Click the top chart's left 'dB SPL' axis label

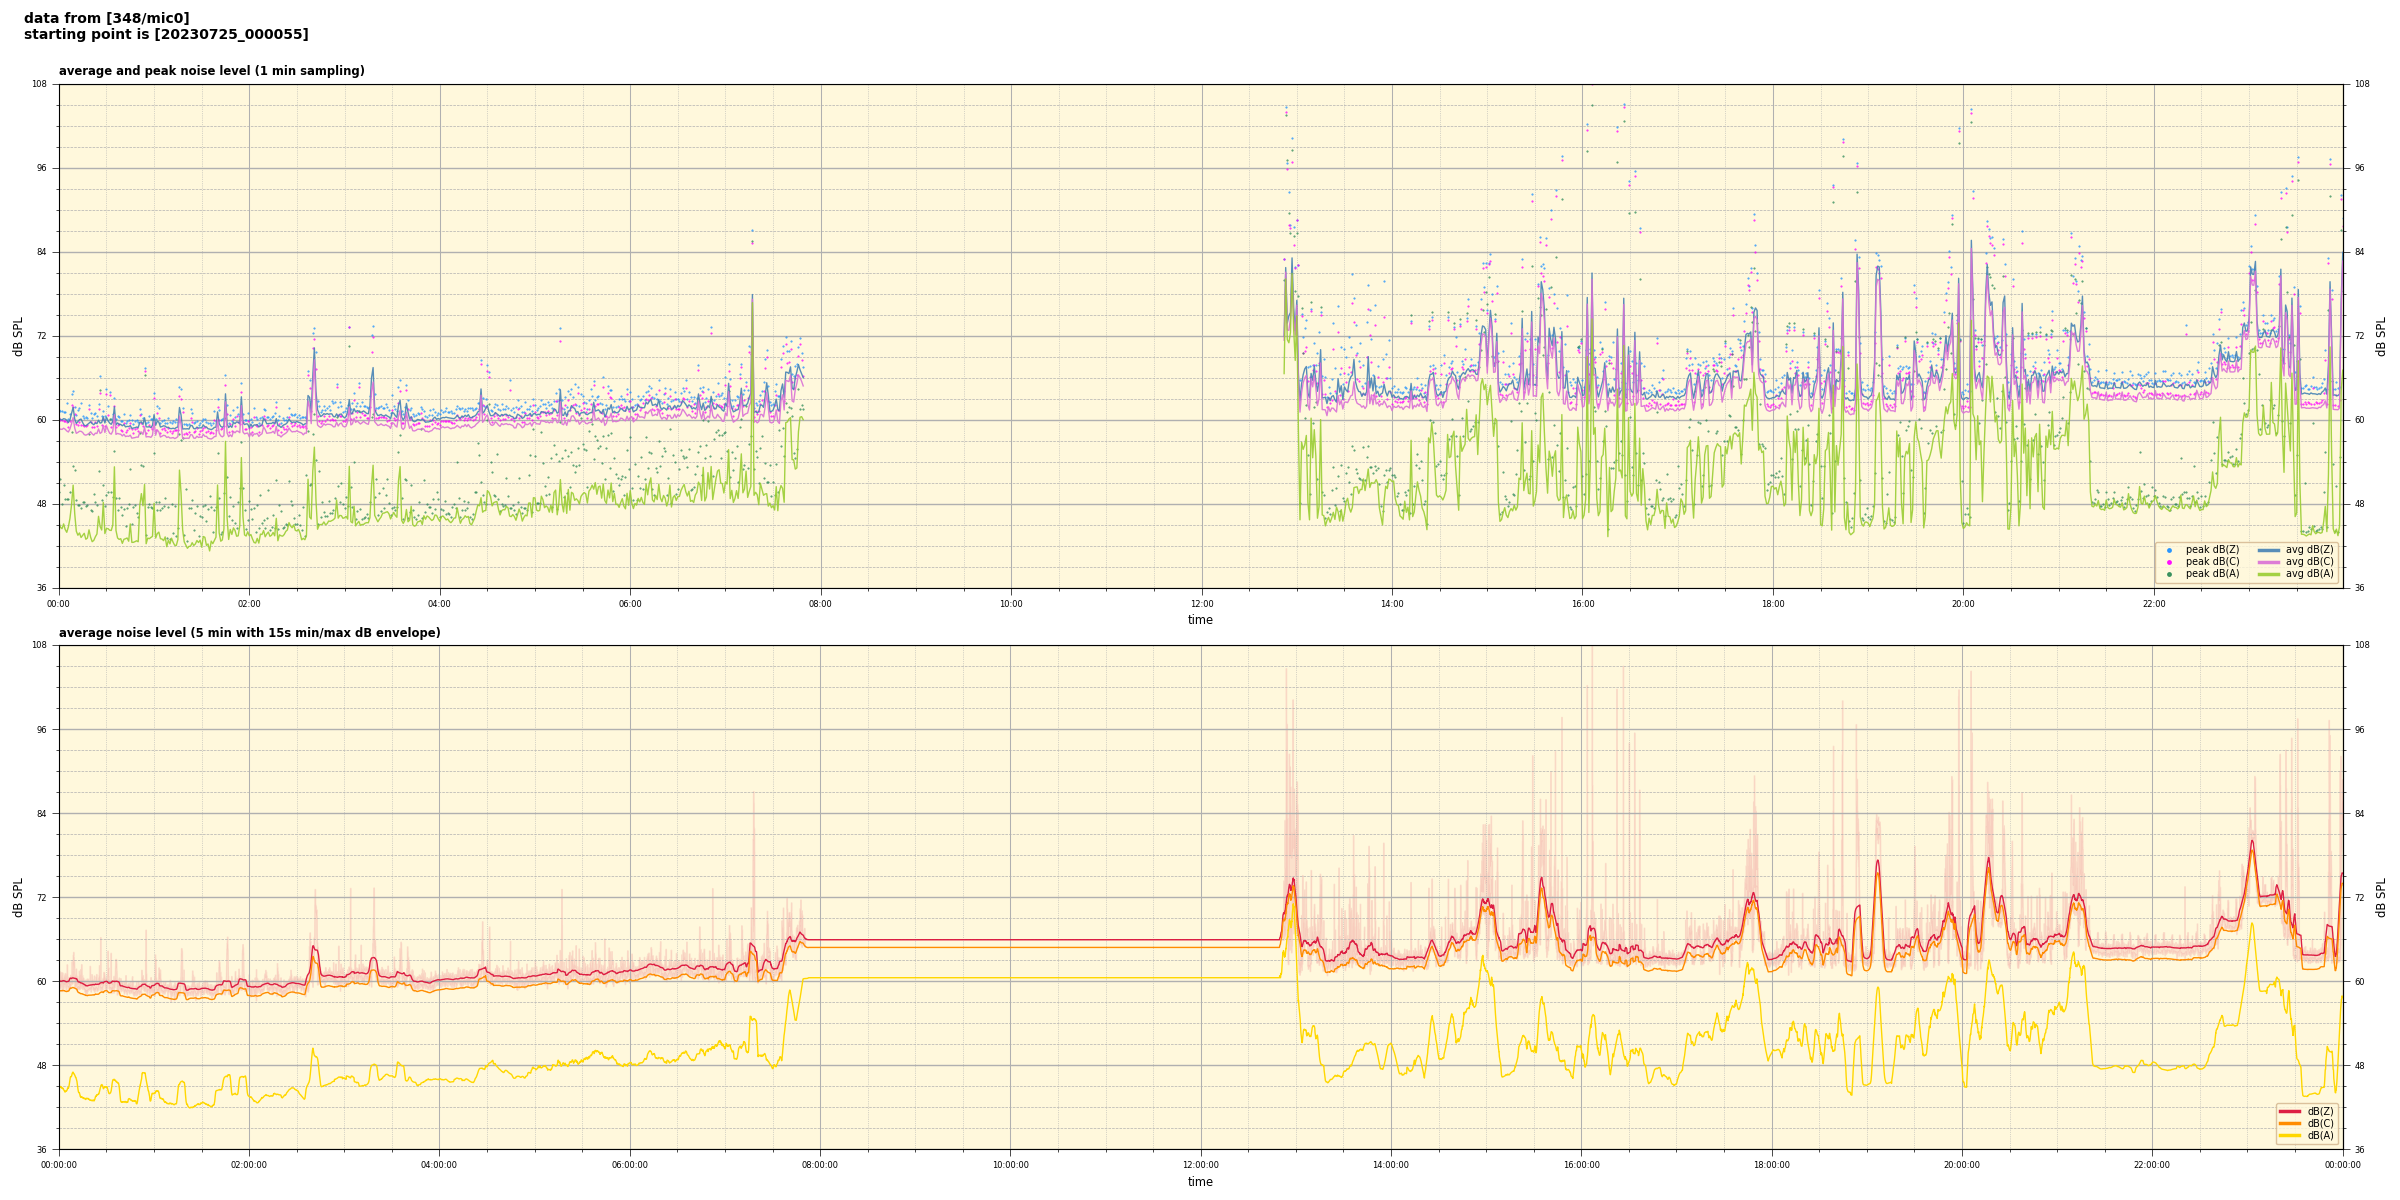(18, 336)
